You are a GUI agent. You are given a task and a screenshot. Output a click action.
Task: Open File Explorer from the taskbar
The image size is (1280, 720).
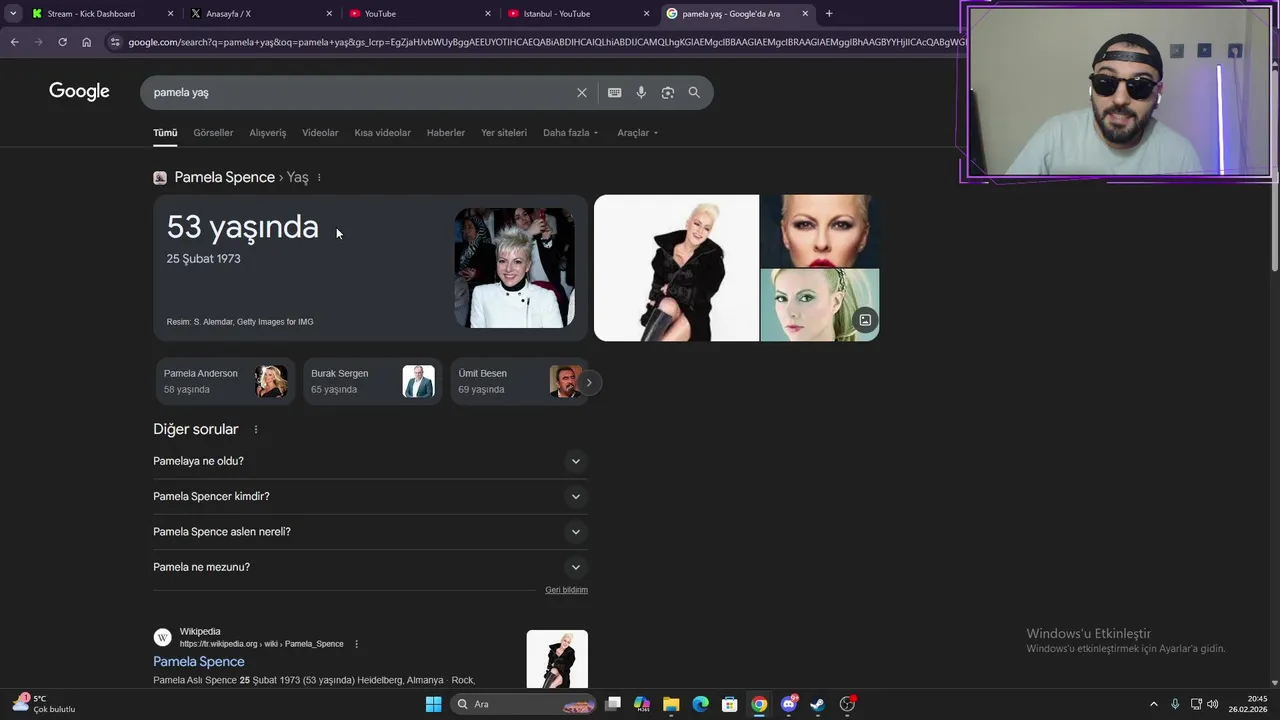671,704
